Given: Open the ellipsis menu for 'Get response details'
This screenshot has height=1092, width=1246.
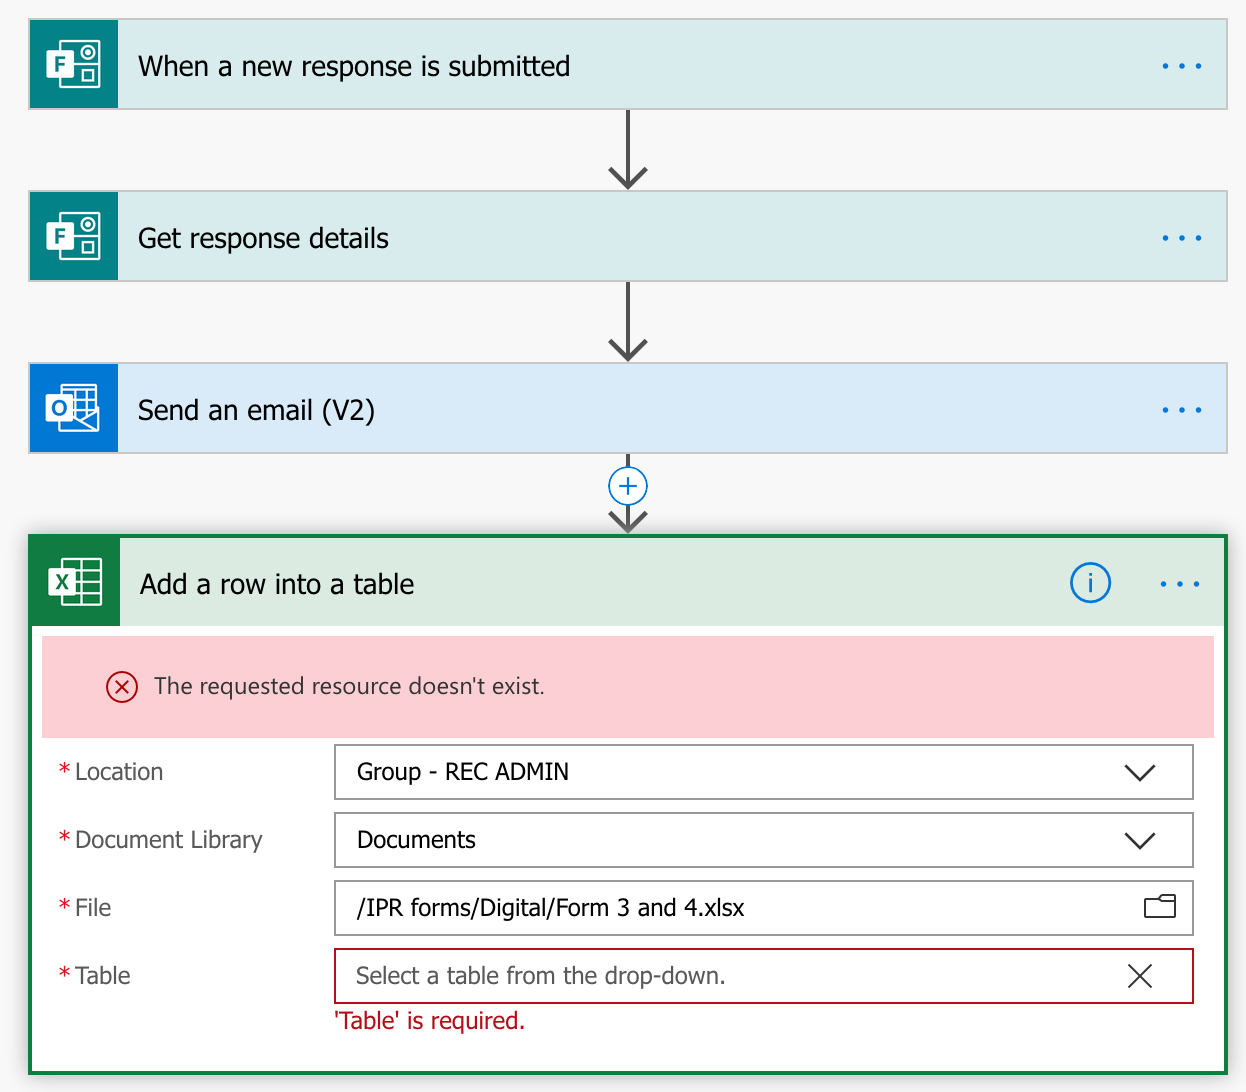Looking at the screenshot, I should pos(1181,238).
